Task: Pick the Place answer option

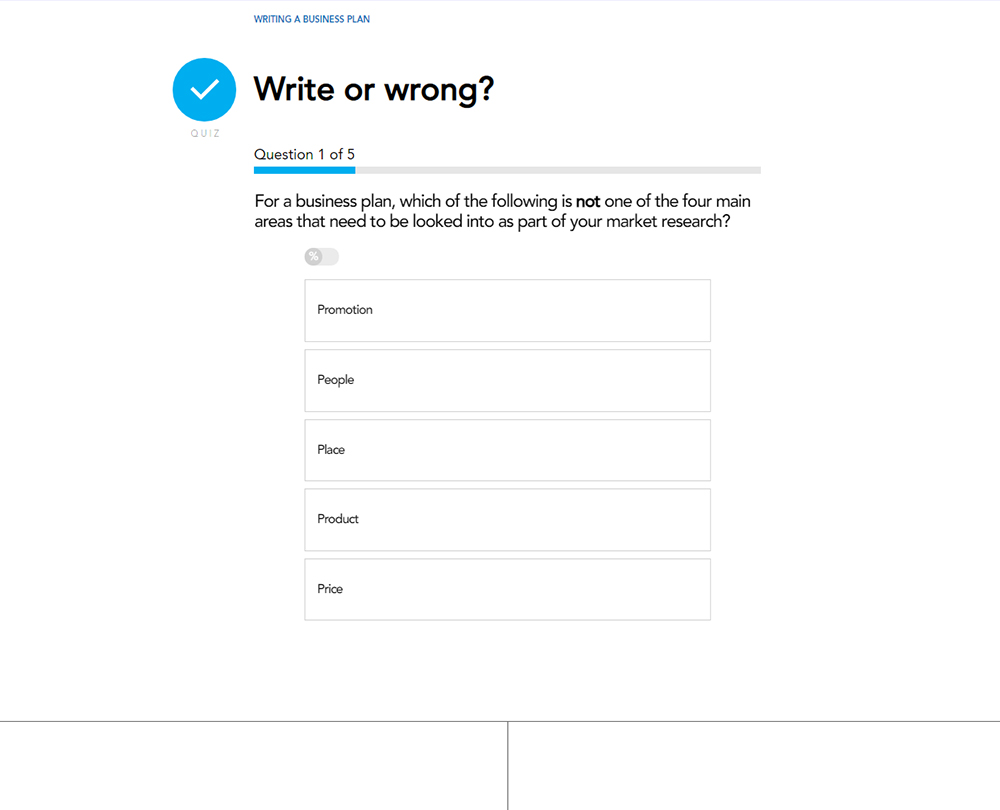Action: point(507,450)
